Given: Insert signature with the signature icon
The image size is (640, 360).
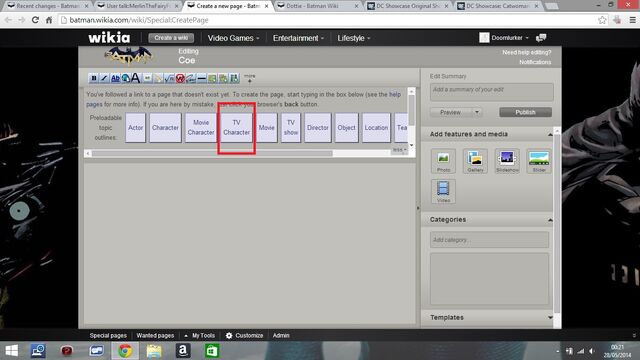Looking at the screenshot, I should click(191, 78).
